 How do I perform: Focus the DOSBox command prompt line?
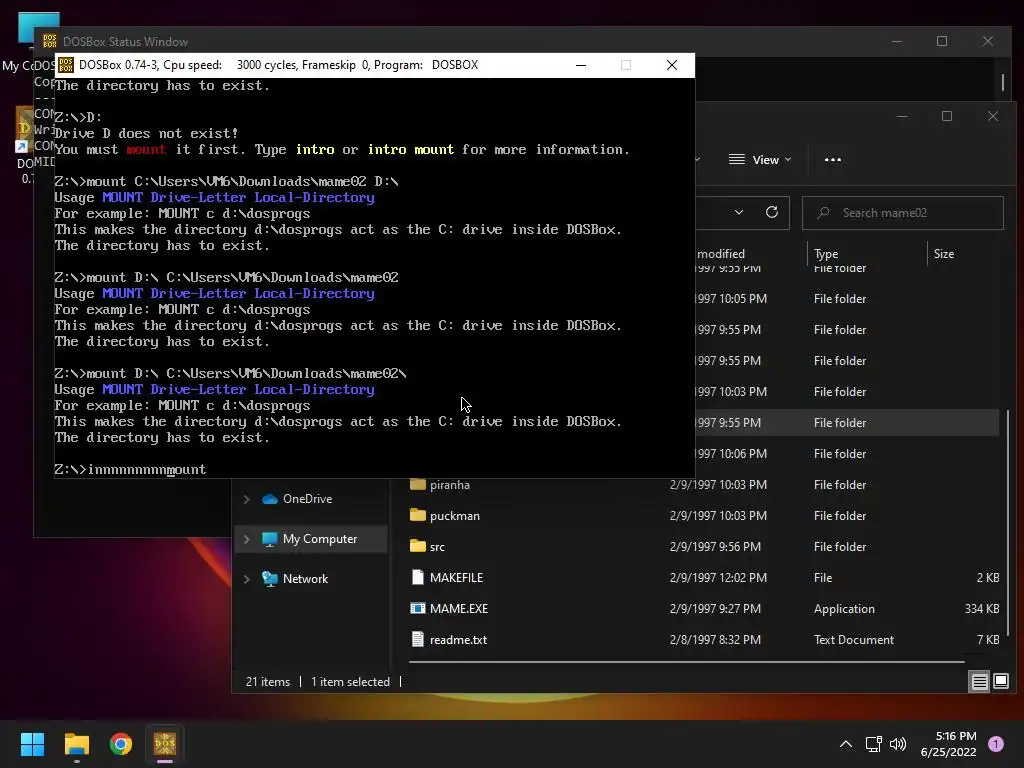[374, 470]
